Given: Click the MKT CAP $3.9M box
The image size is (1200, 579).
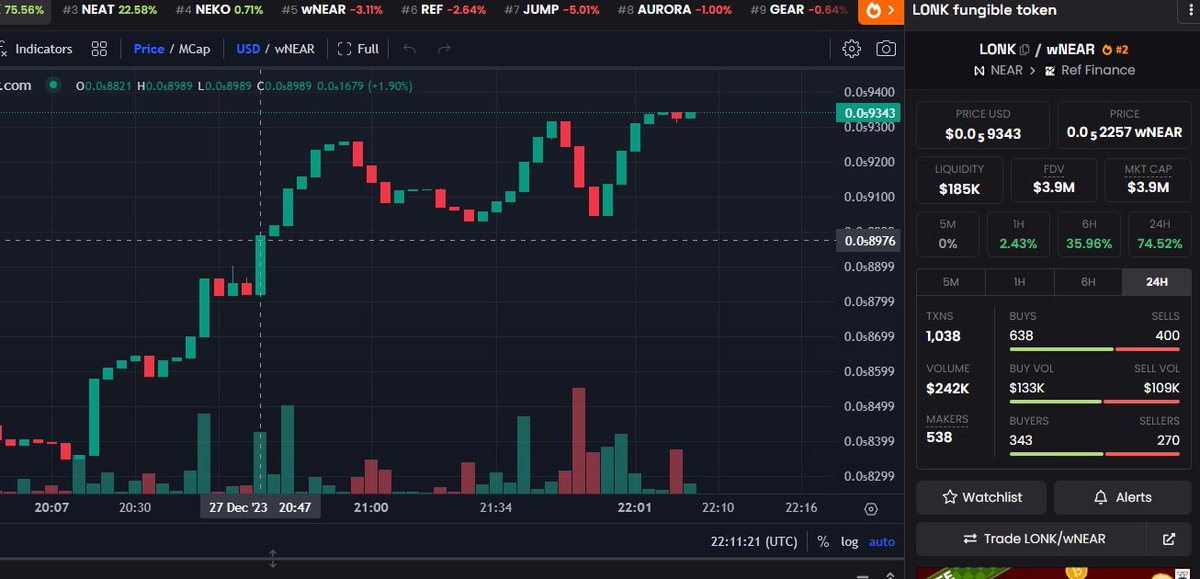Looking at the screenshot, I should 1147,180.
